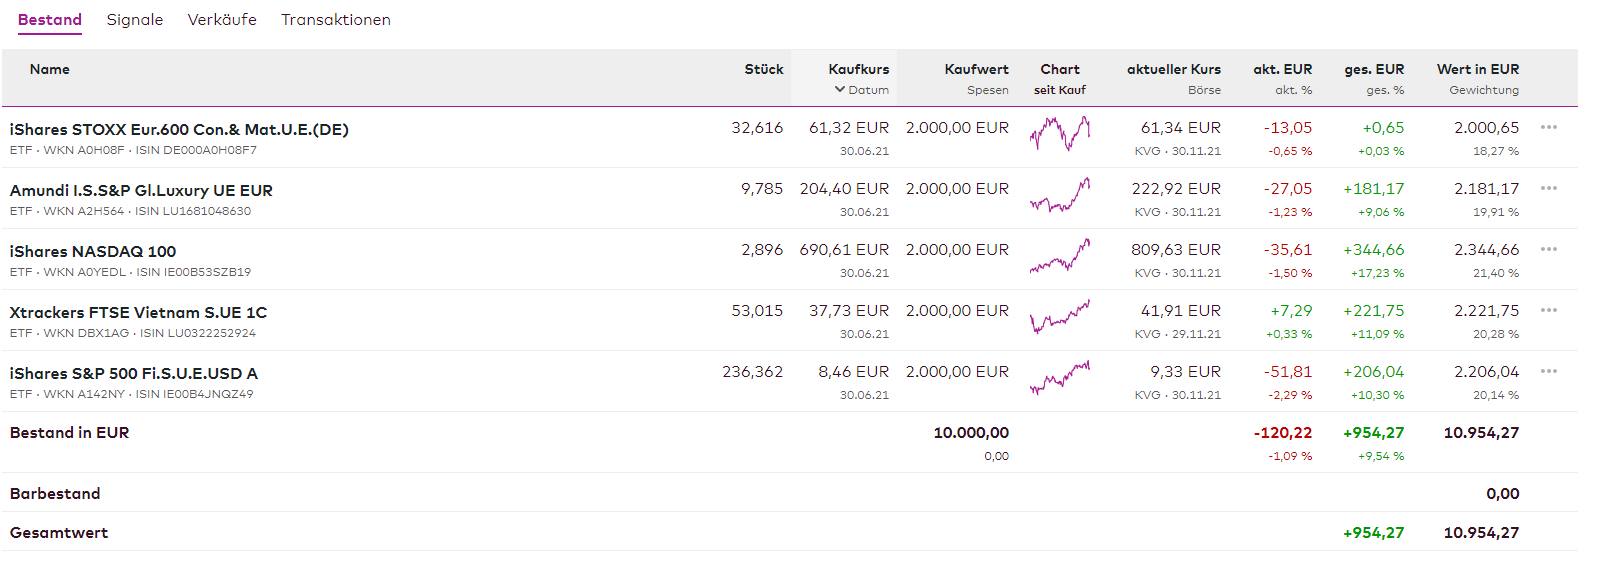Open iShares STOXX Eur.600 Con.& Mat. link
Viewport: 1601px width, 569px height.
point(179,130)
